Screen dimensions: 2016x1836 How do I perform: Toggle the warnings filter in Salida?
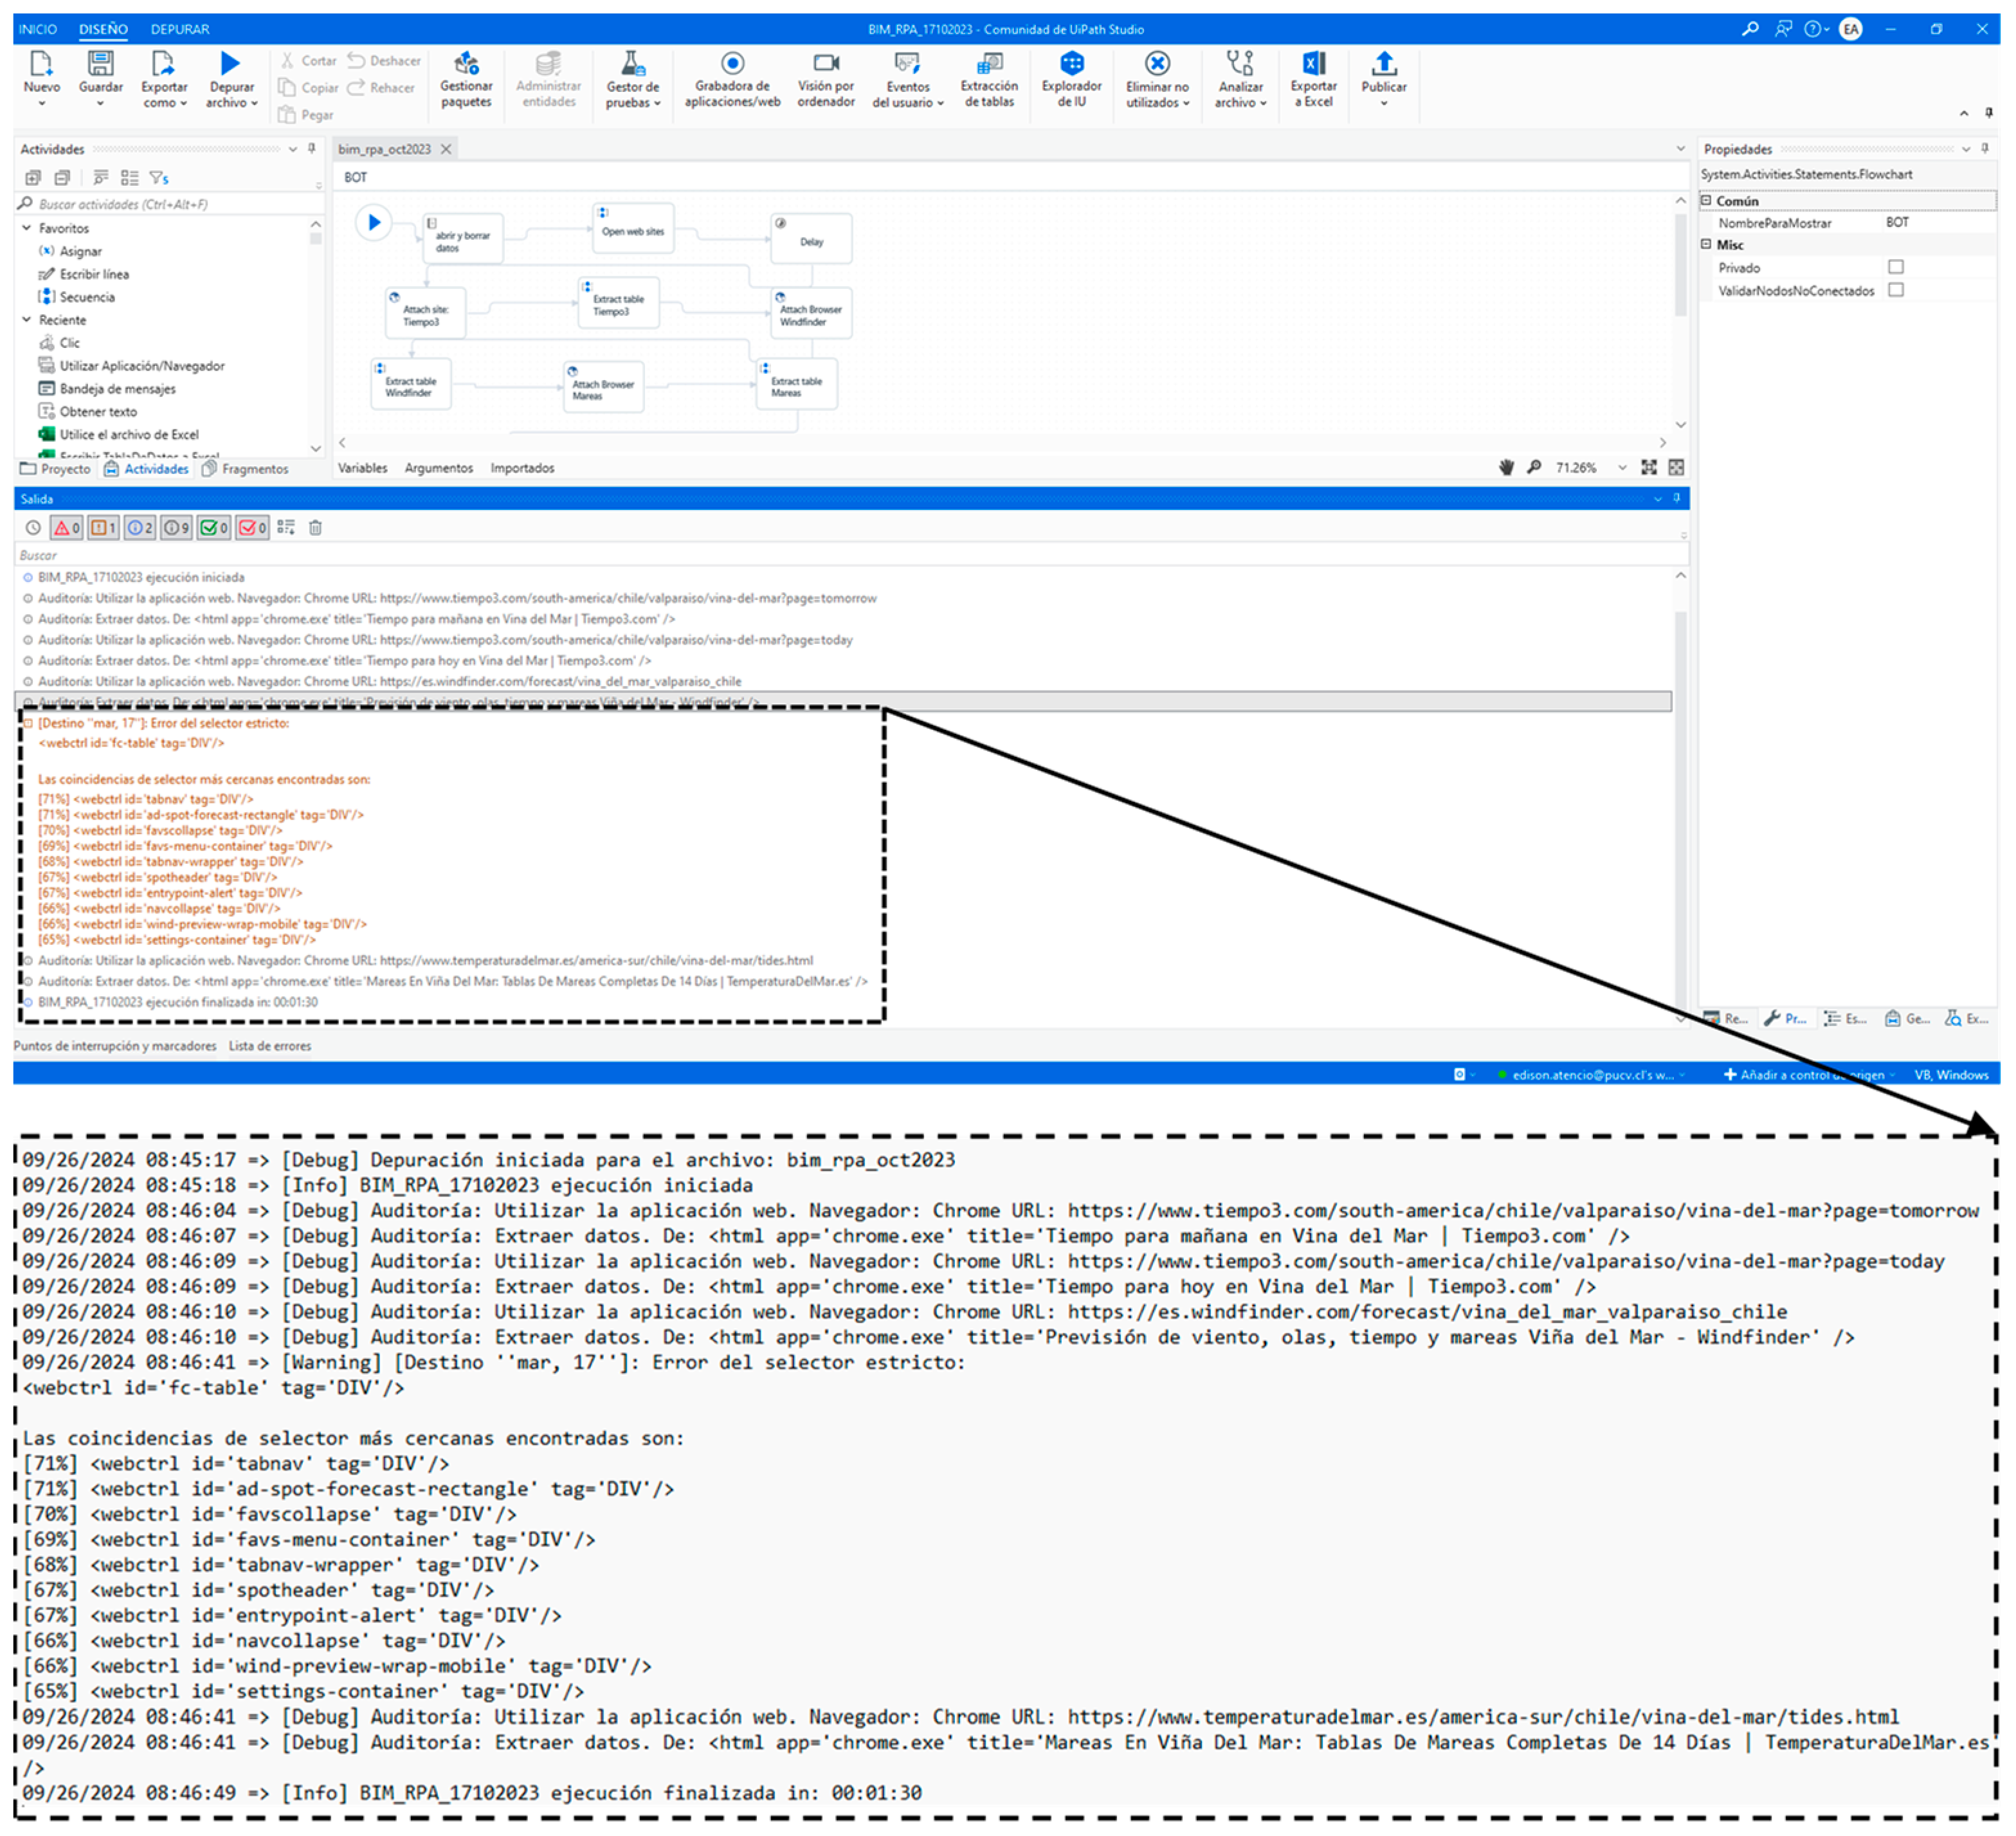104,528
